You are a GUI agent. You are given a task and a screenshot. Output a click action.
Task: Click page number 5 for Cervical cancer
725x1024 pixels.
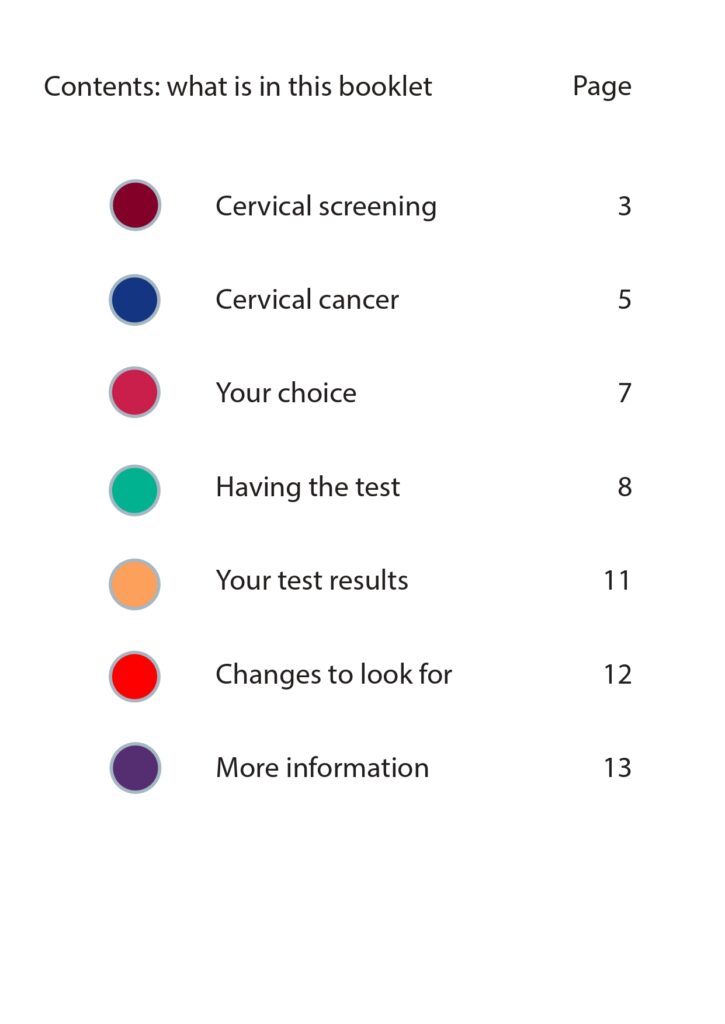pyautogui.click(x=624, y=300)
